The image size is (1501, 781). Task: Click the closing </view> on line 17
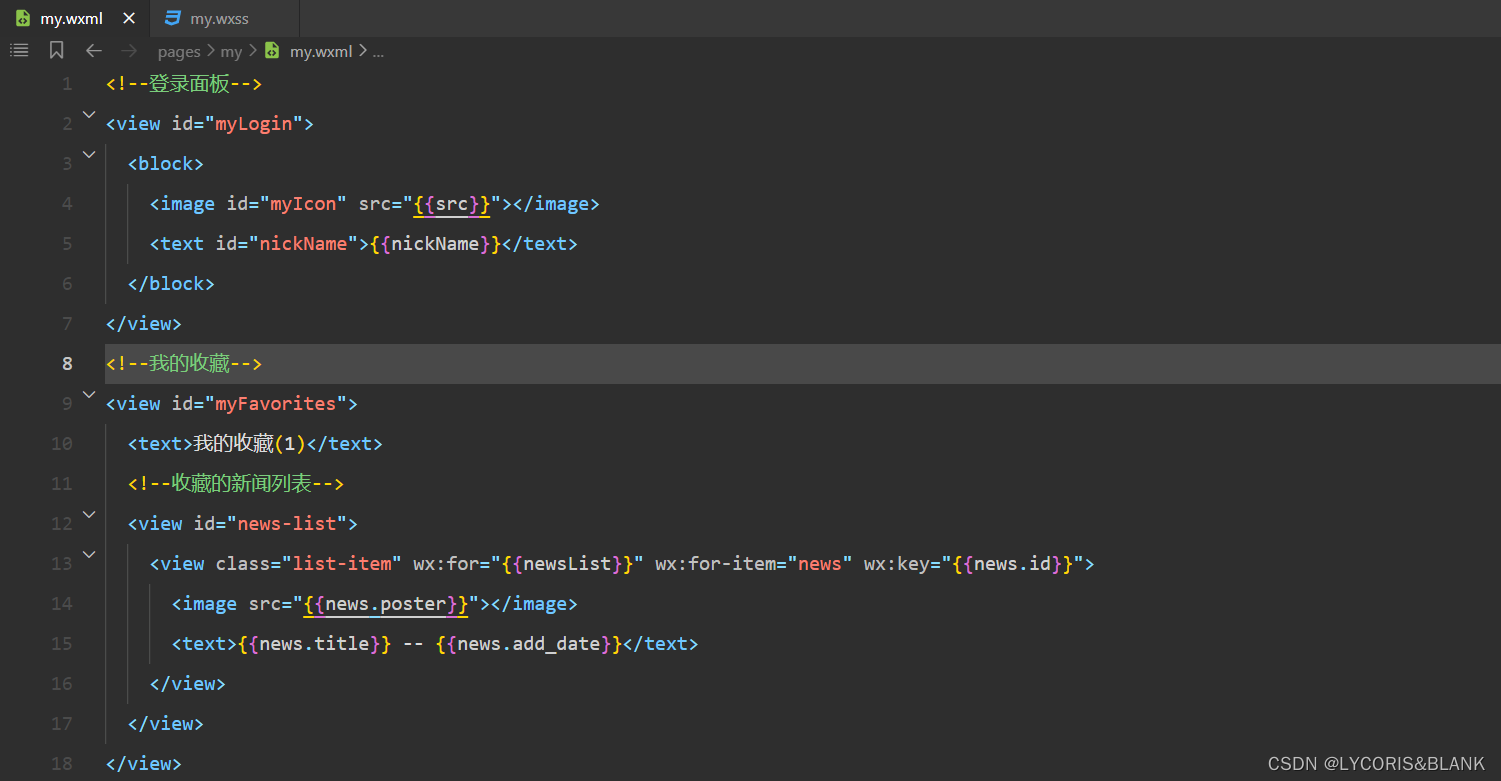(166, 724)
